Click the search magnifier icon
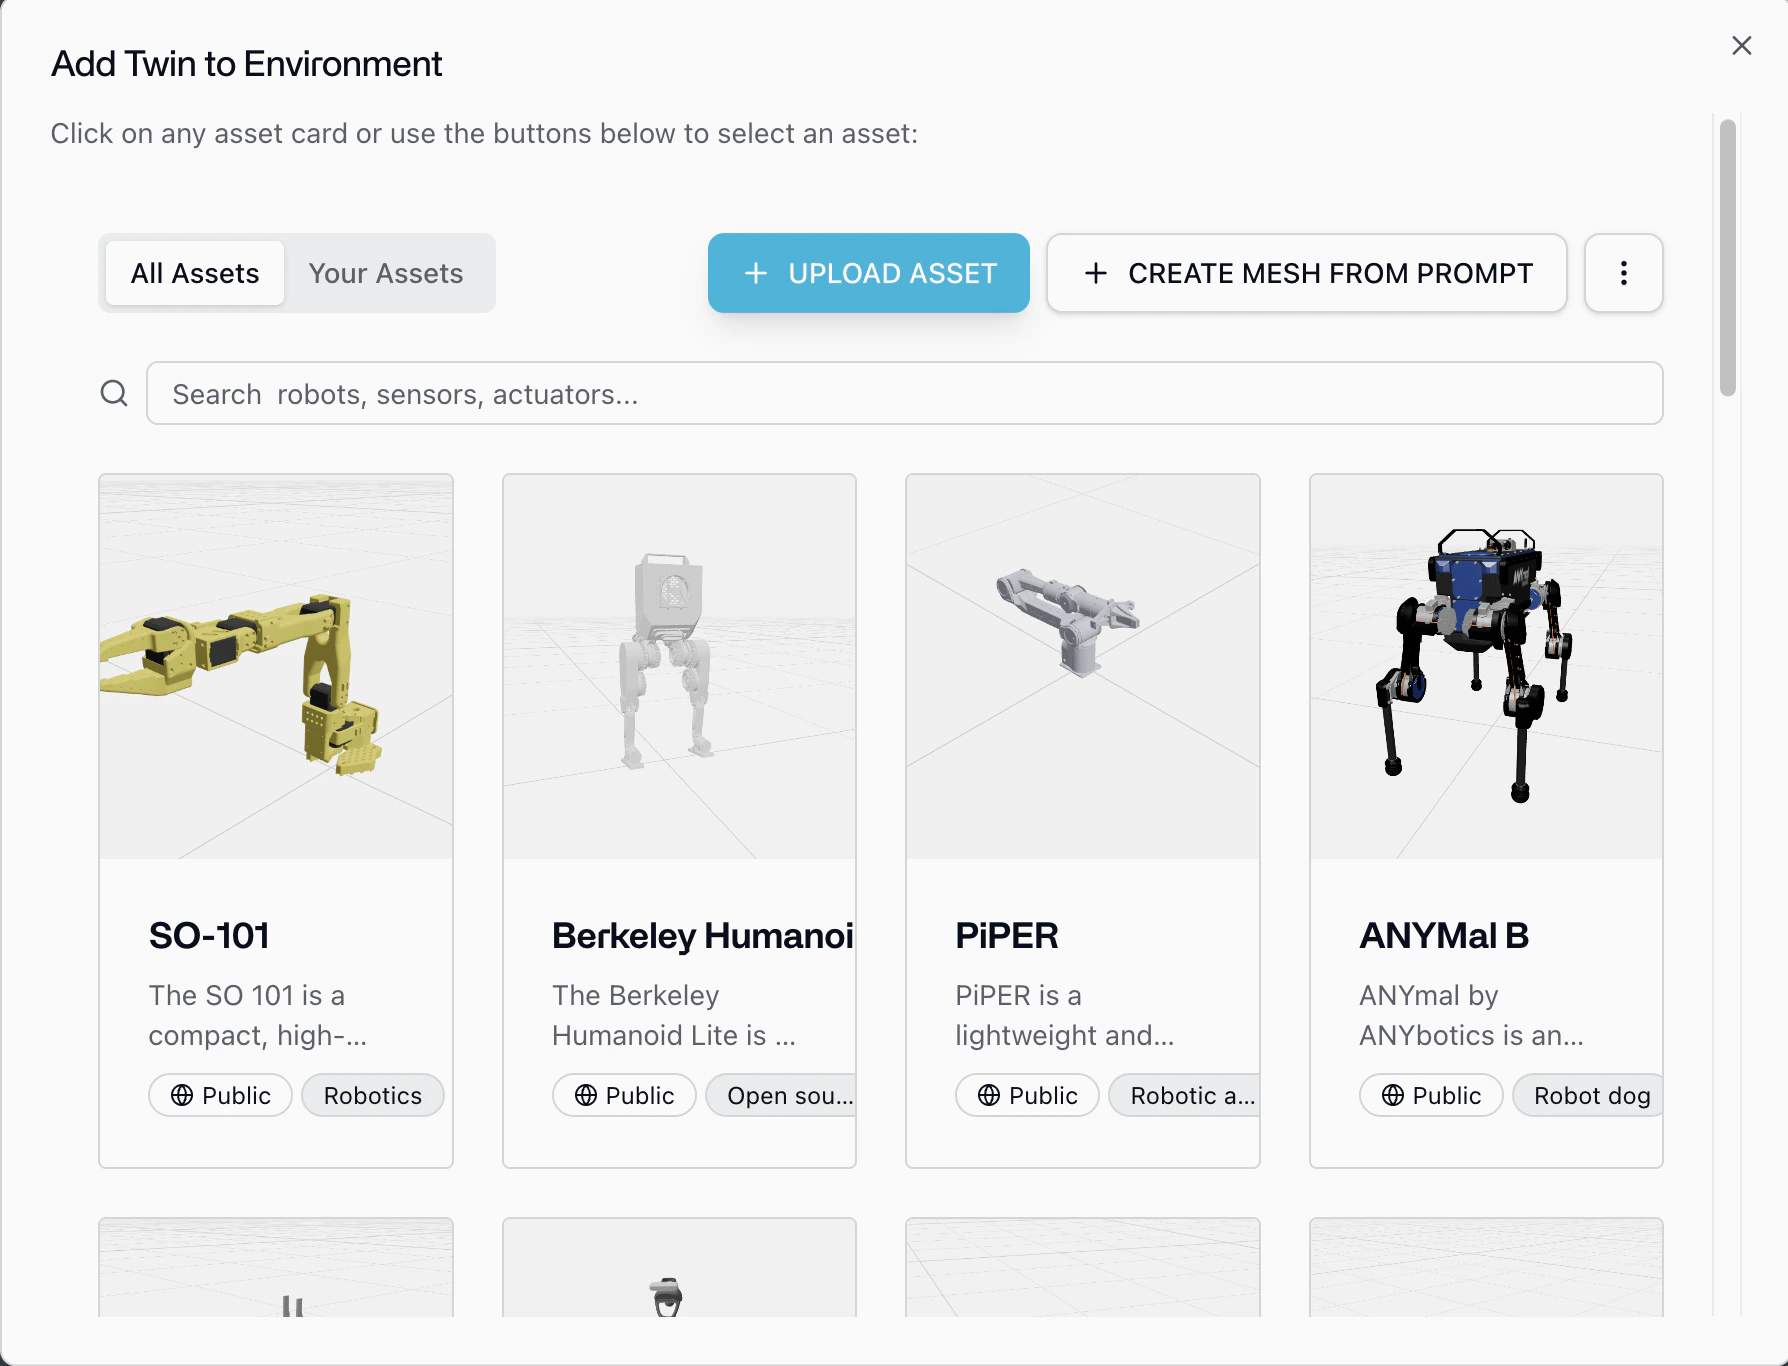Viewport: 1788px width, 1366px height. pos(114,393)
